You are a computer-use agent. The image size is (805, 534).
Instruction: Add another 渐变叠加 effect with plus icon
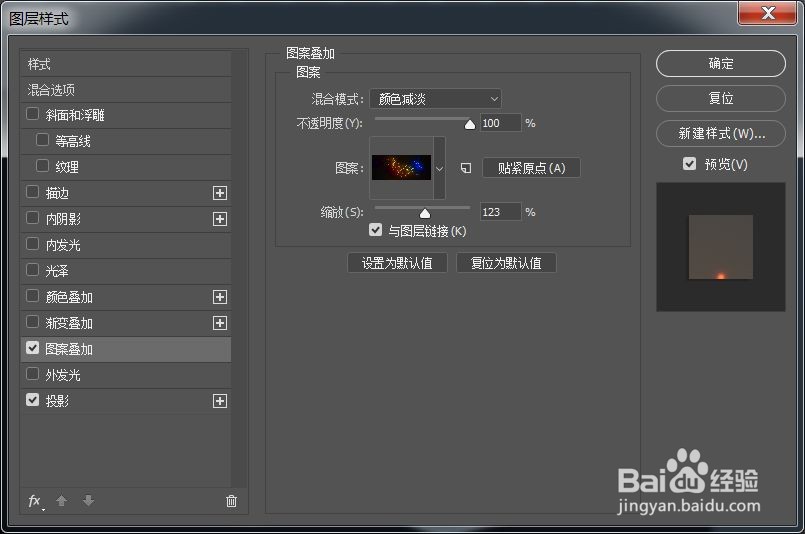click(220, 323)
